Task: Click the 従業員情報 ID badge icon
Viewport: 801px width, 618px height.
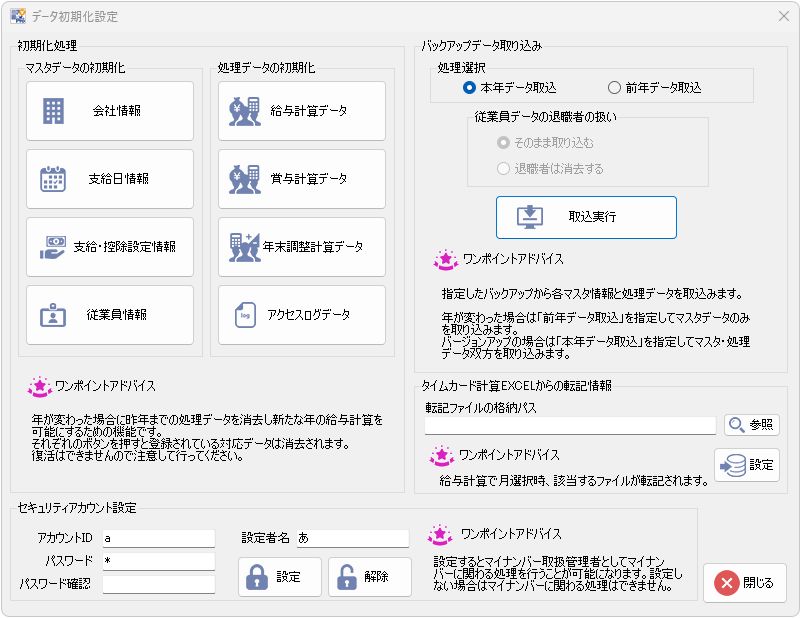Action: click(53, 315)
